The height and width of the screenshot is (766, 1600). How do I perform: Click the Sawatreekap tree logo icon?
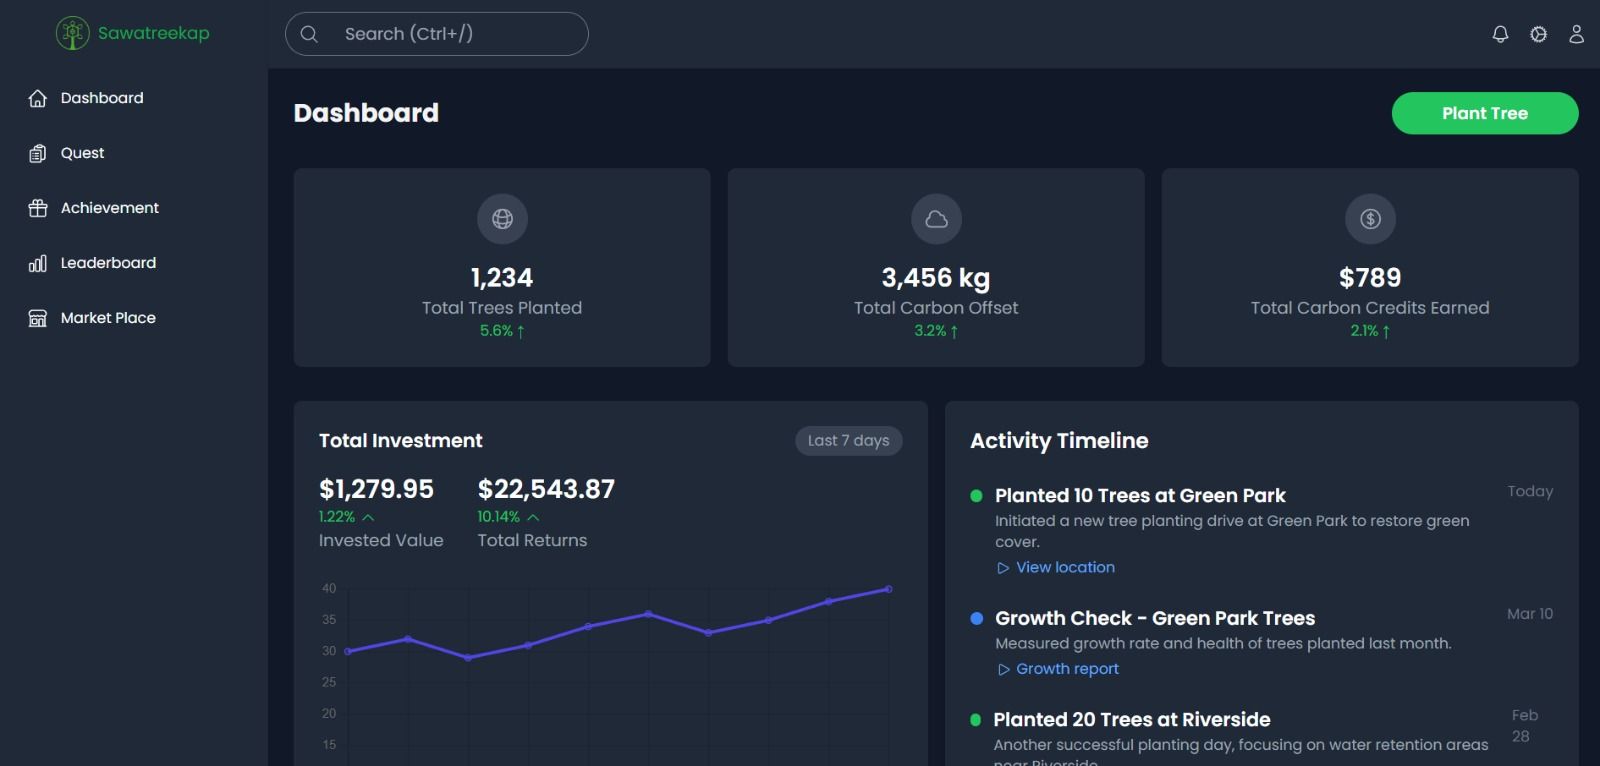(x=73, y=33)
